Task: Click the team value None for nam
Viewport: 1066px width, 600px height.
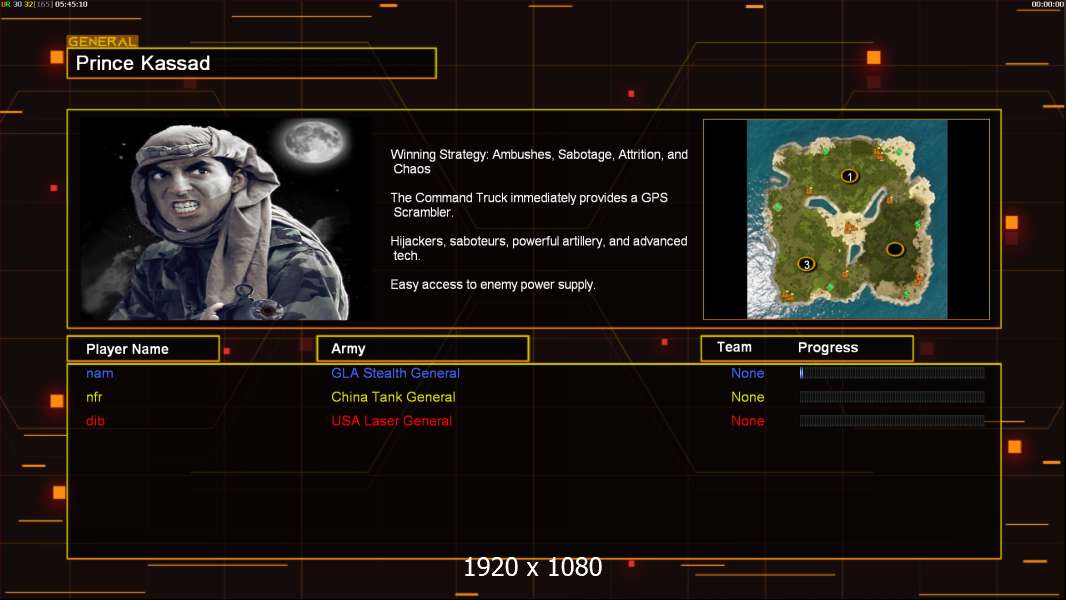Action: tap(747, 373)
